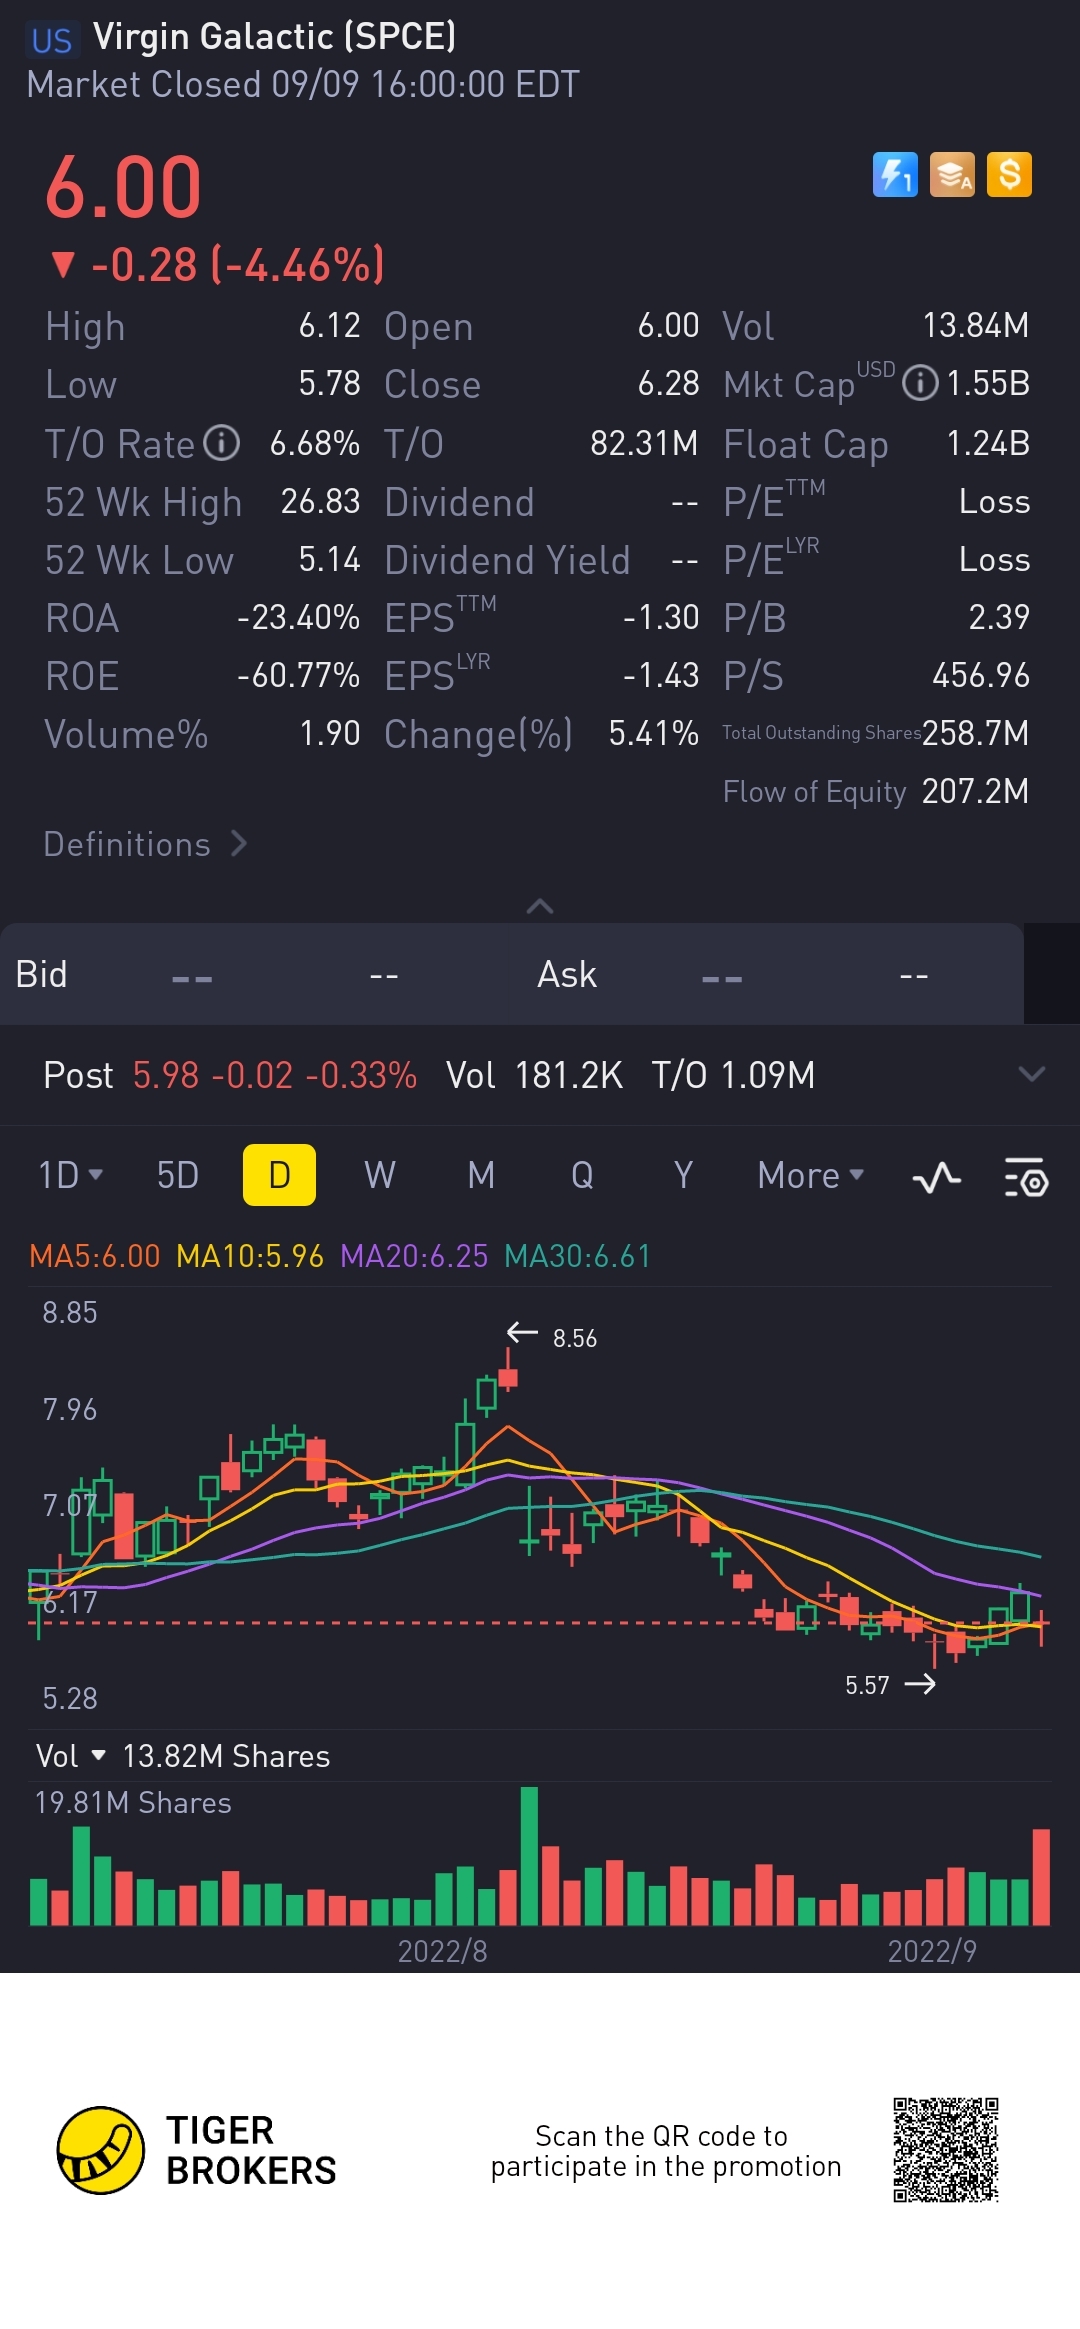Open the chart indicator waveform icon

coord(937,1178)
